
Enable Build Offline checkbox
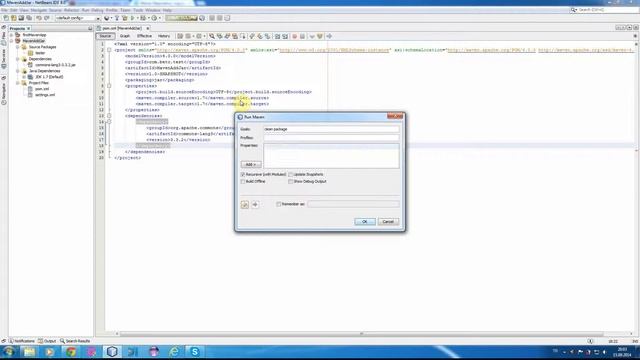tap(243, 181)
